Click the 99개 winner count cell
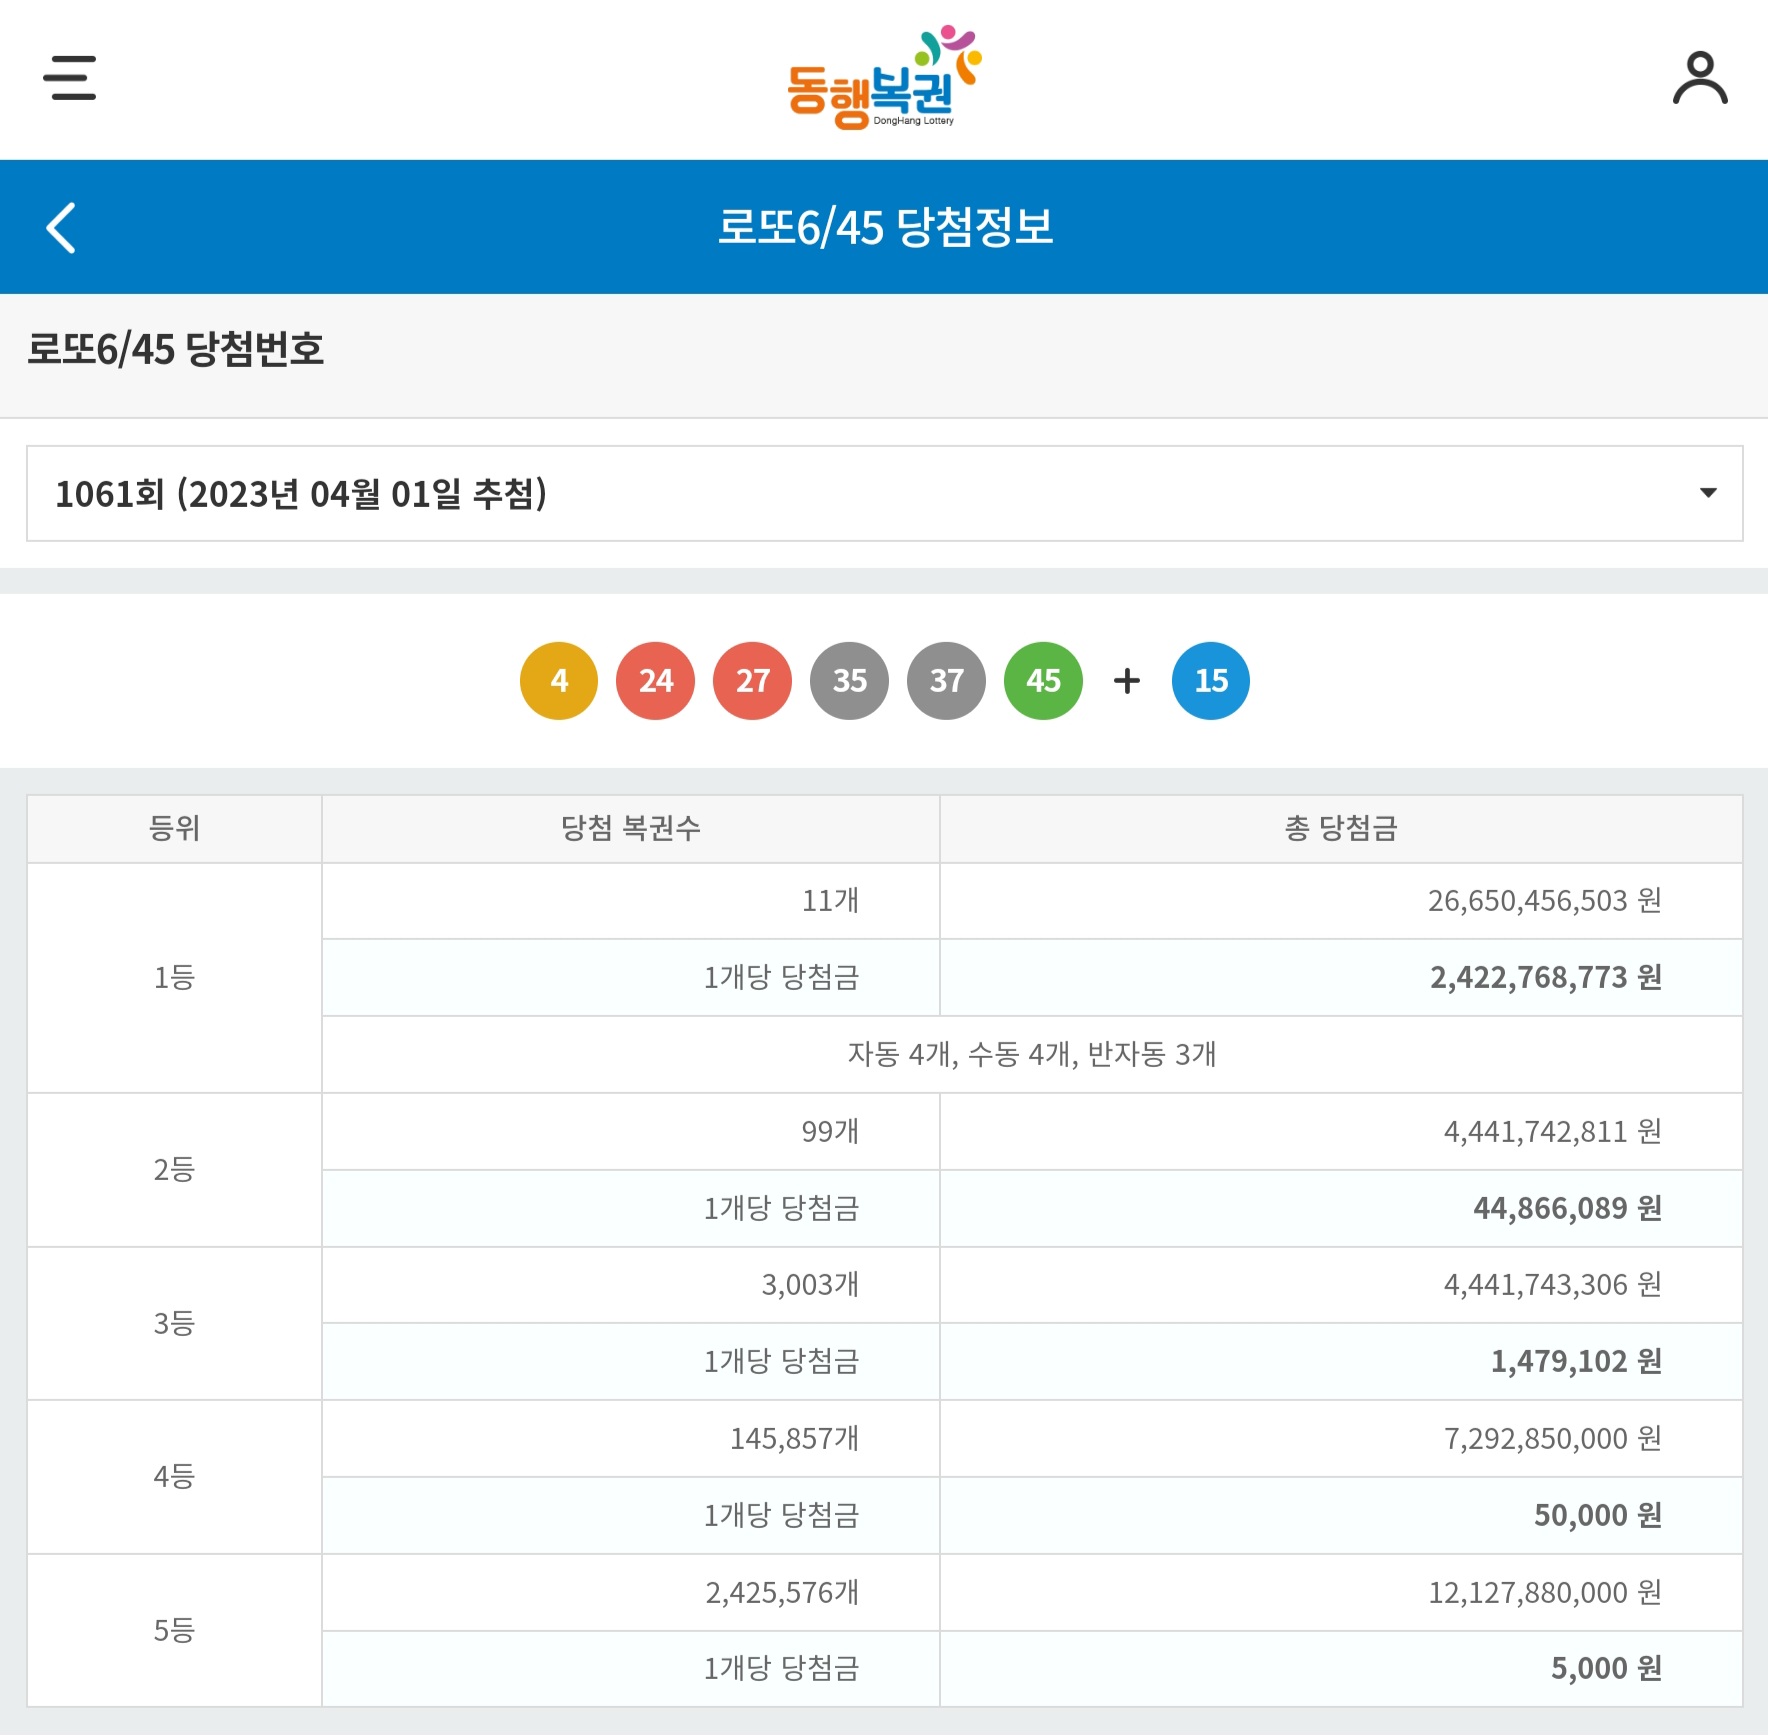This screenshot has width=1768, height=1735. 631,1132
